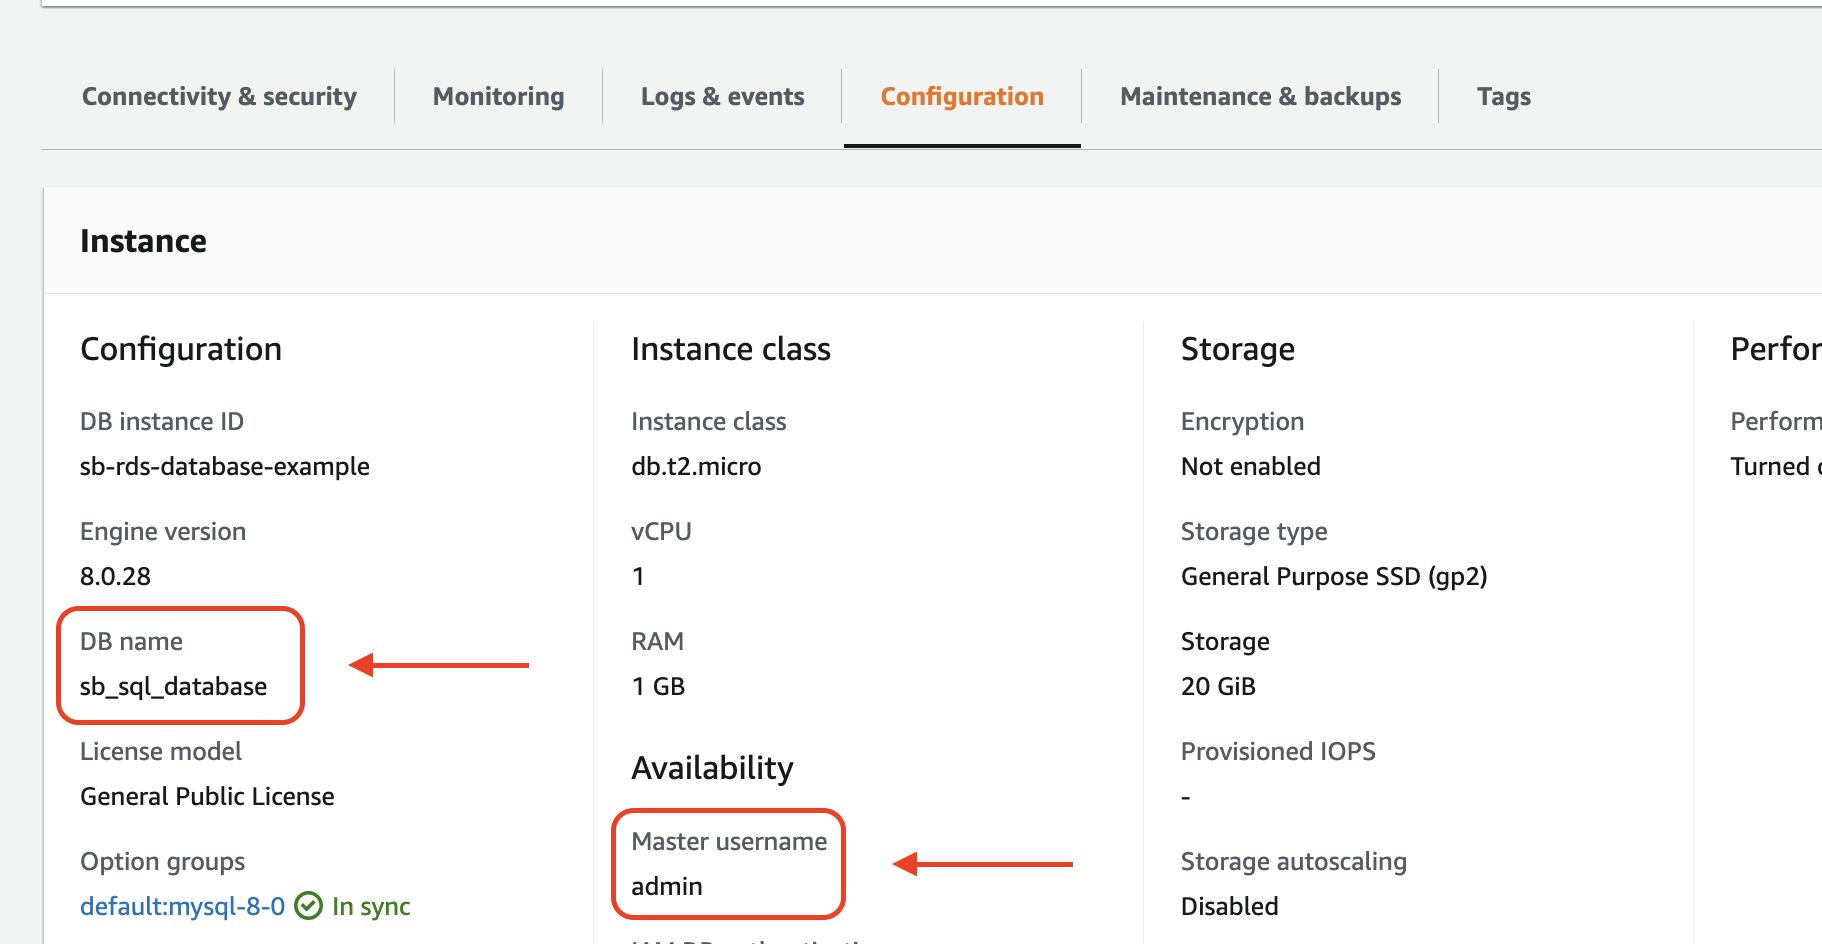1822x944 pixels.
Task: Open the default:mysql-8-0 option group link
Action: click(182, 907)
